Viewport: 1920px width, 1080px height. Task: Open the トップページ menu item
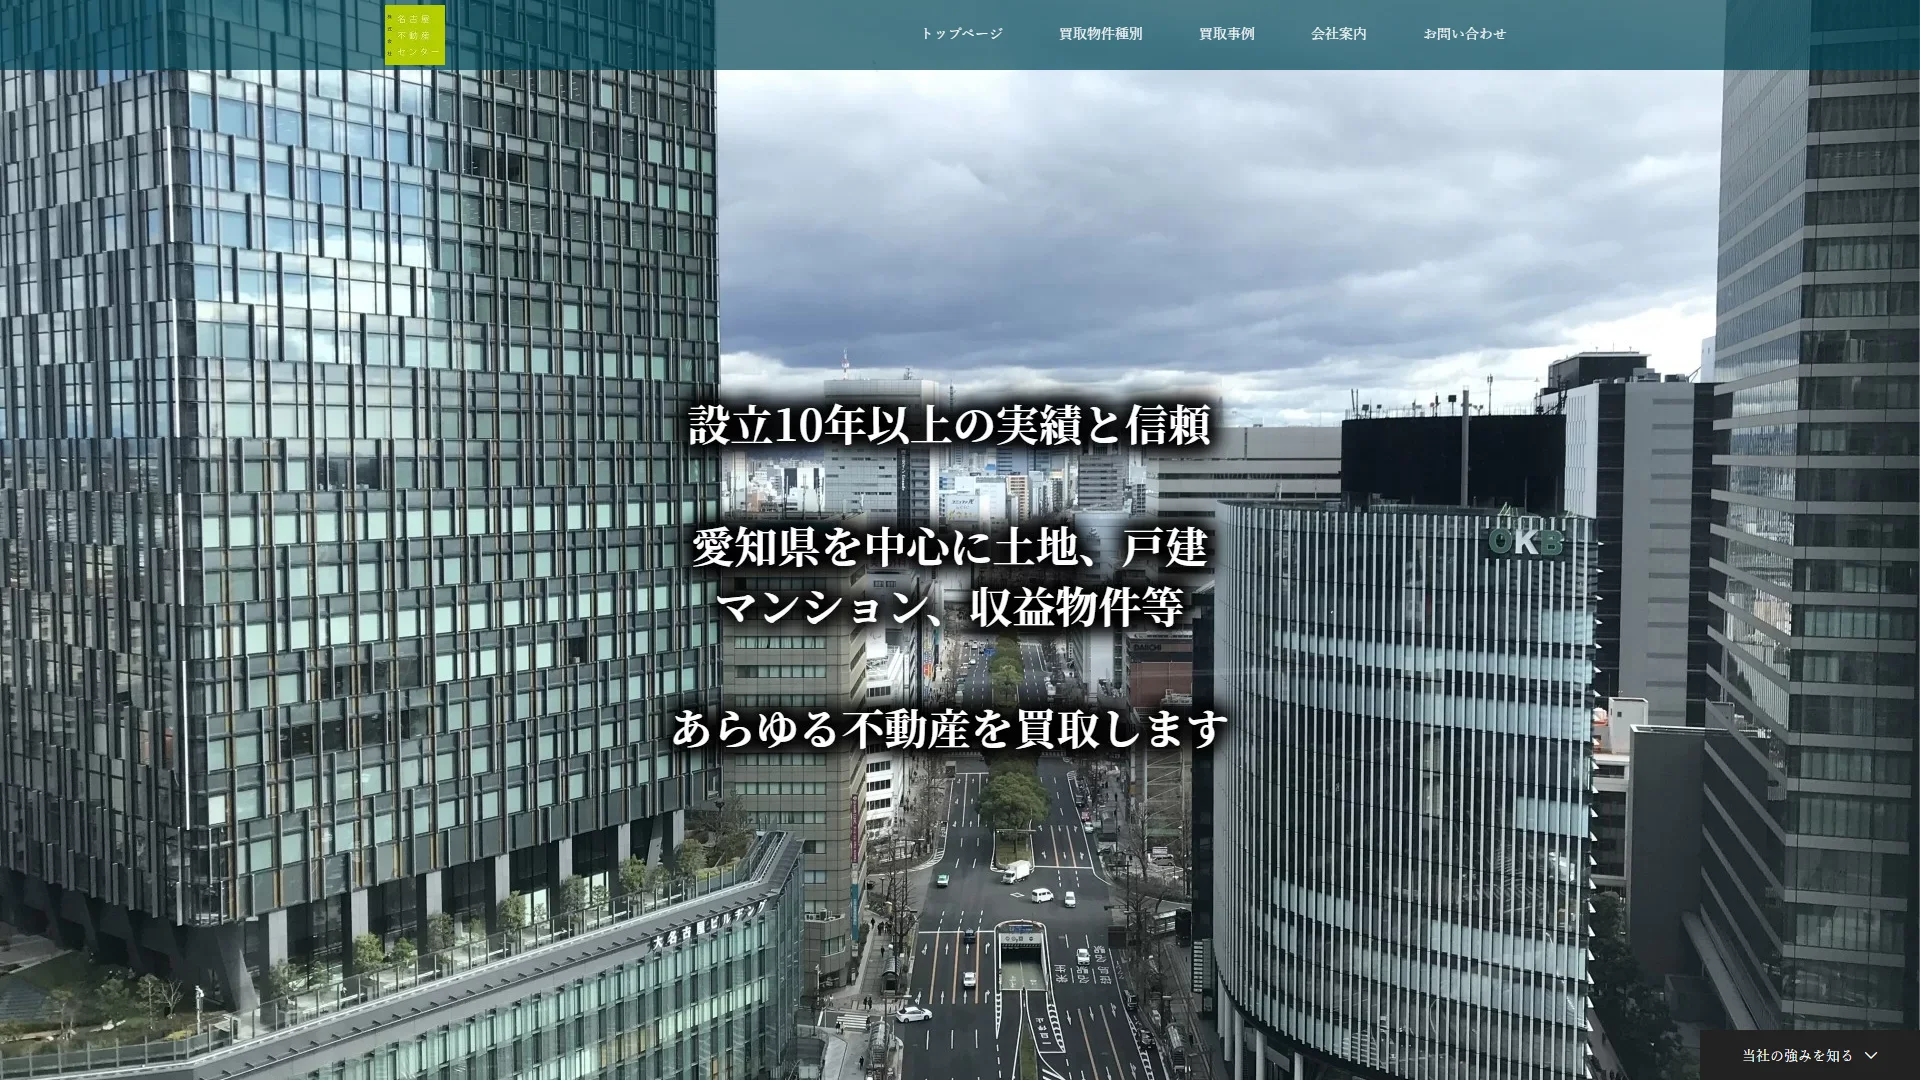coord(961,34)
